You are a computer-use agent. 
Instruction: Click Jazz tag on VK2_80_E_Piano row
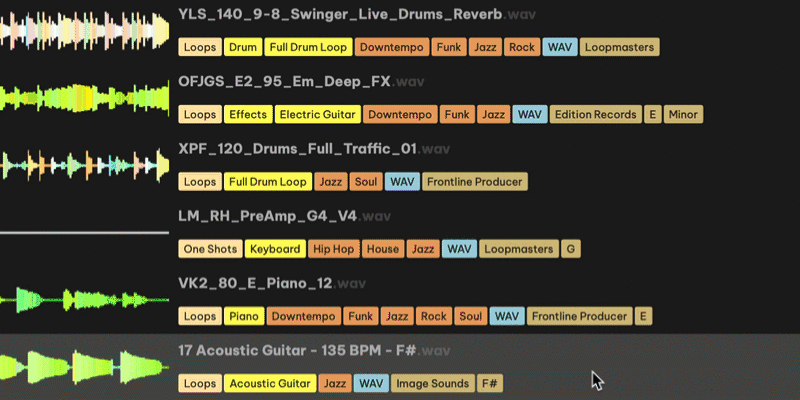pyautogui.click(x=397, y=316)
